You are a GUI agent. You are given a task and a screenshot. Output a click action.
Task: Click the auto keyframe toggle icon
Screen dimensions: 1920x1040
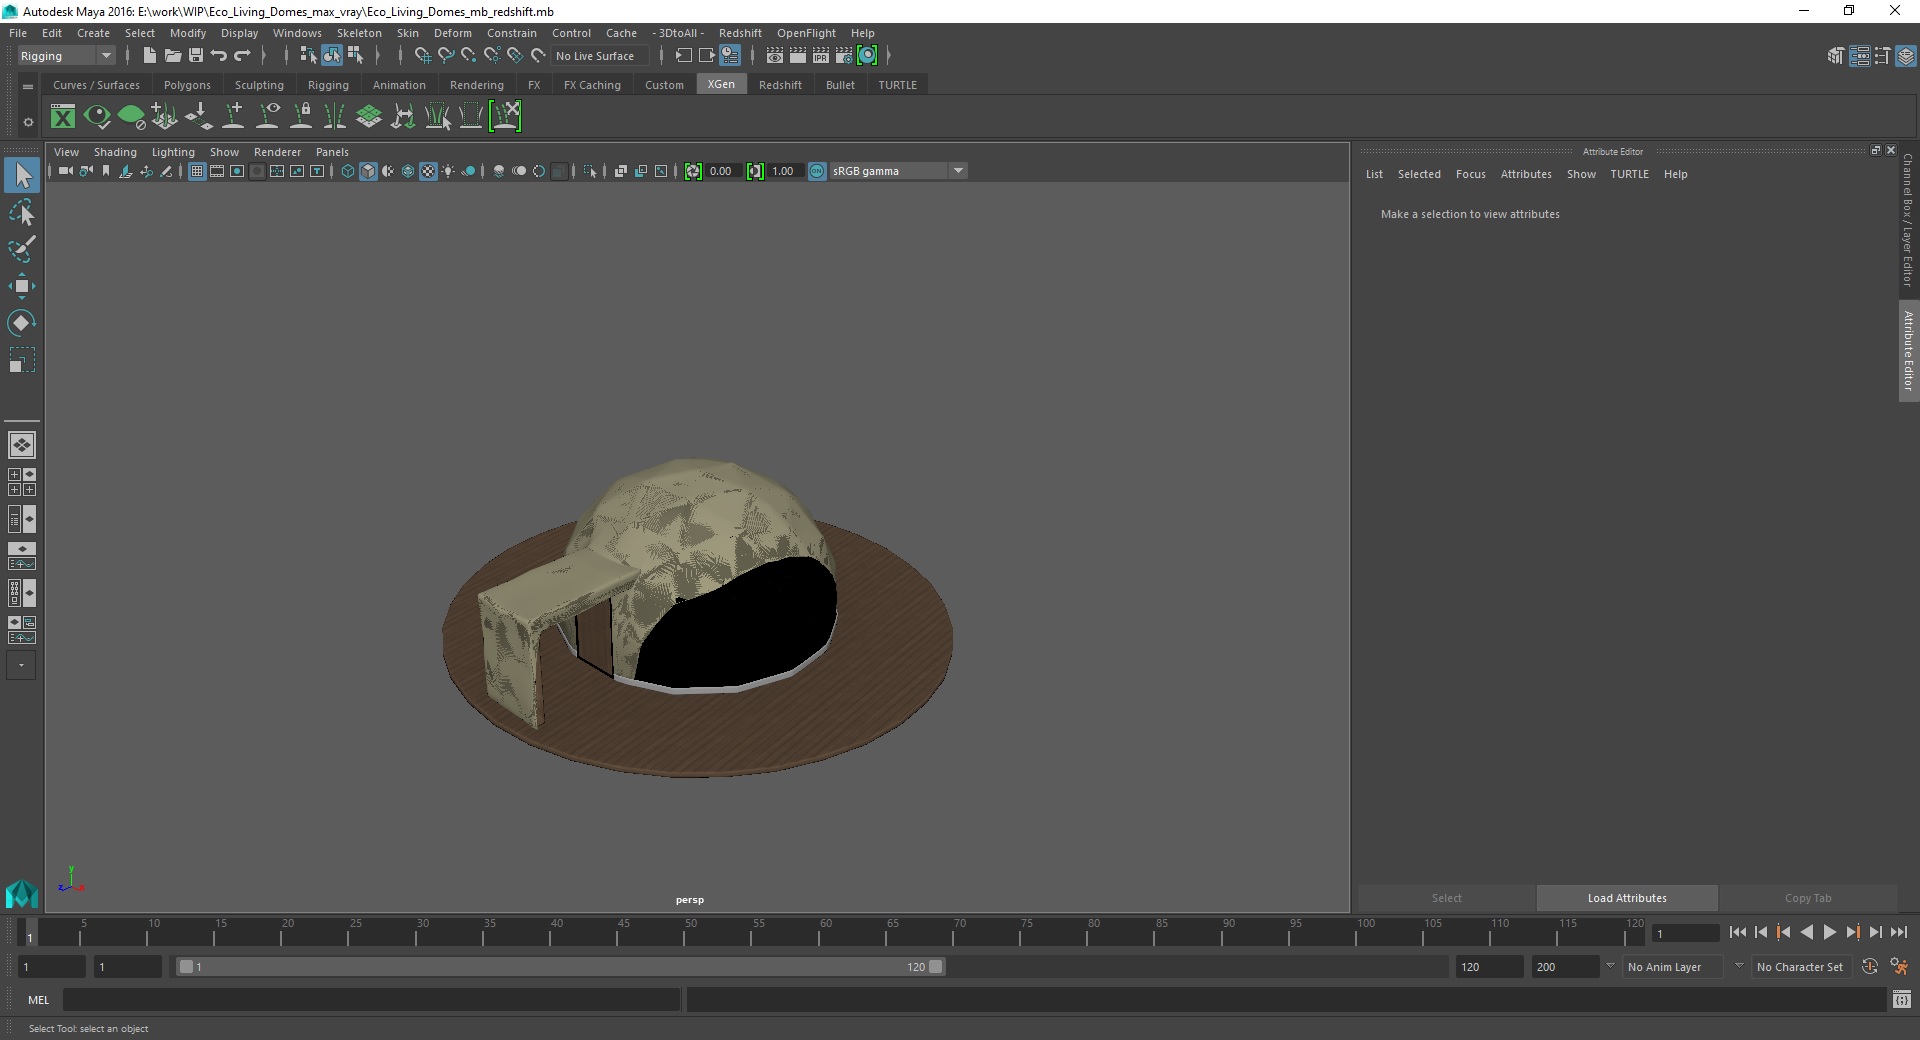click(x=1870, y=967)
